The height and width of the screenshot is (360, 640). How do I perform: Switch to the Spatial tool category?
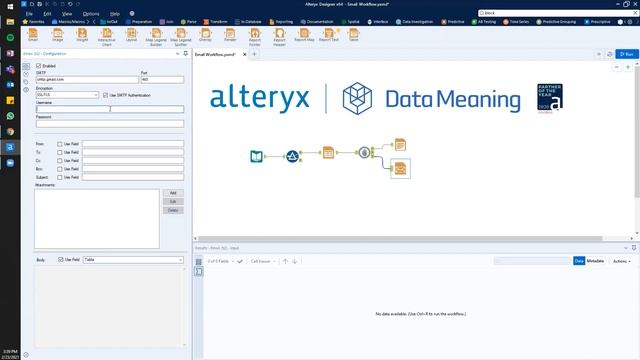[351, 22]
